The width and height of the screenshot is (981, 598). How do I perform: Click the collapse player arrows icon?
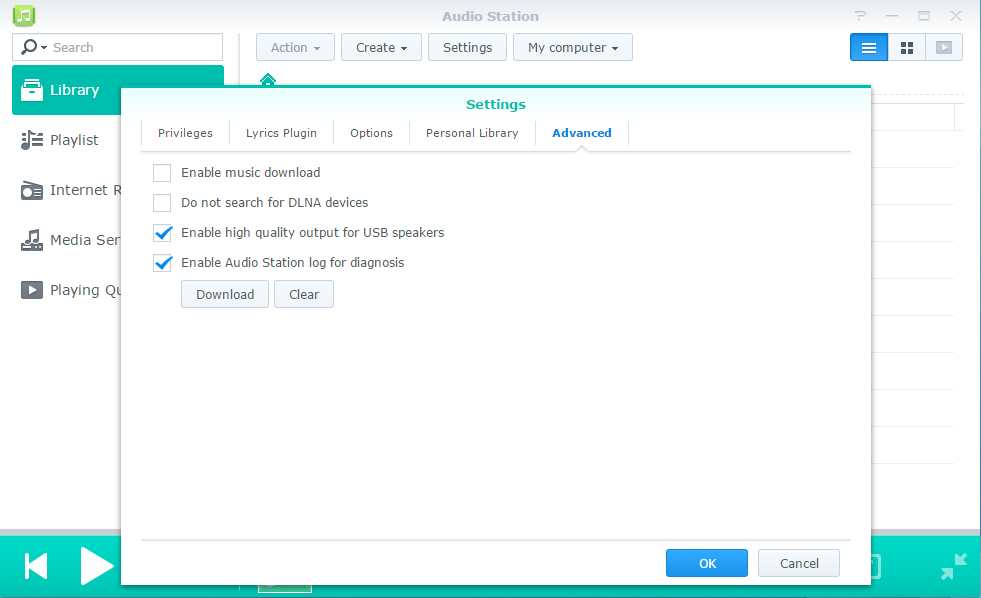[954, 566]
